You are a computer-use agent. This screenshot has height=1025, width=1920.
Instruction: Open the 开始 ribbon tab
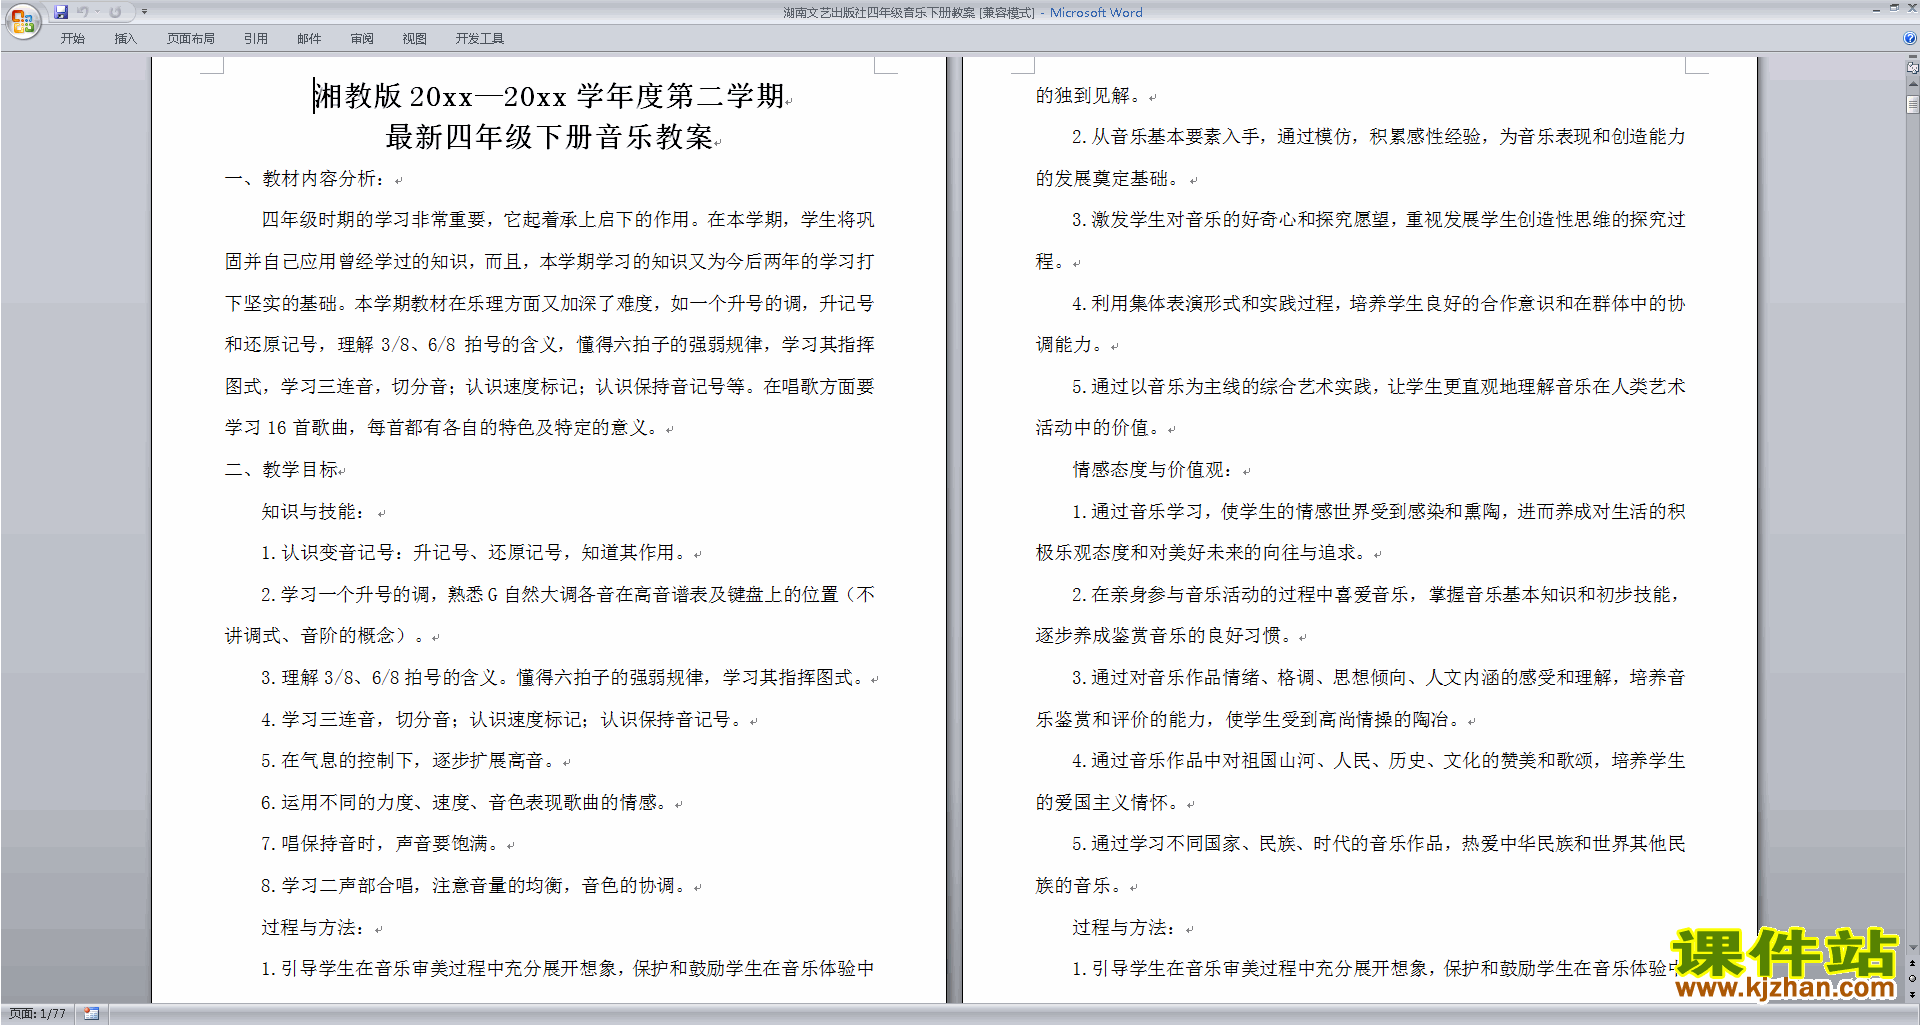72,39
